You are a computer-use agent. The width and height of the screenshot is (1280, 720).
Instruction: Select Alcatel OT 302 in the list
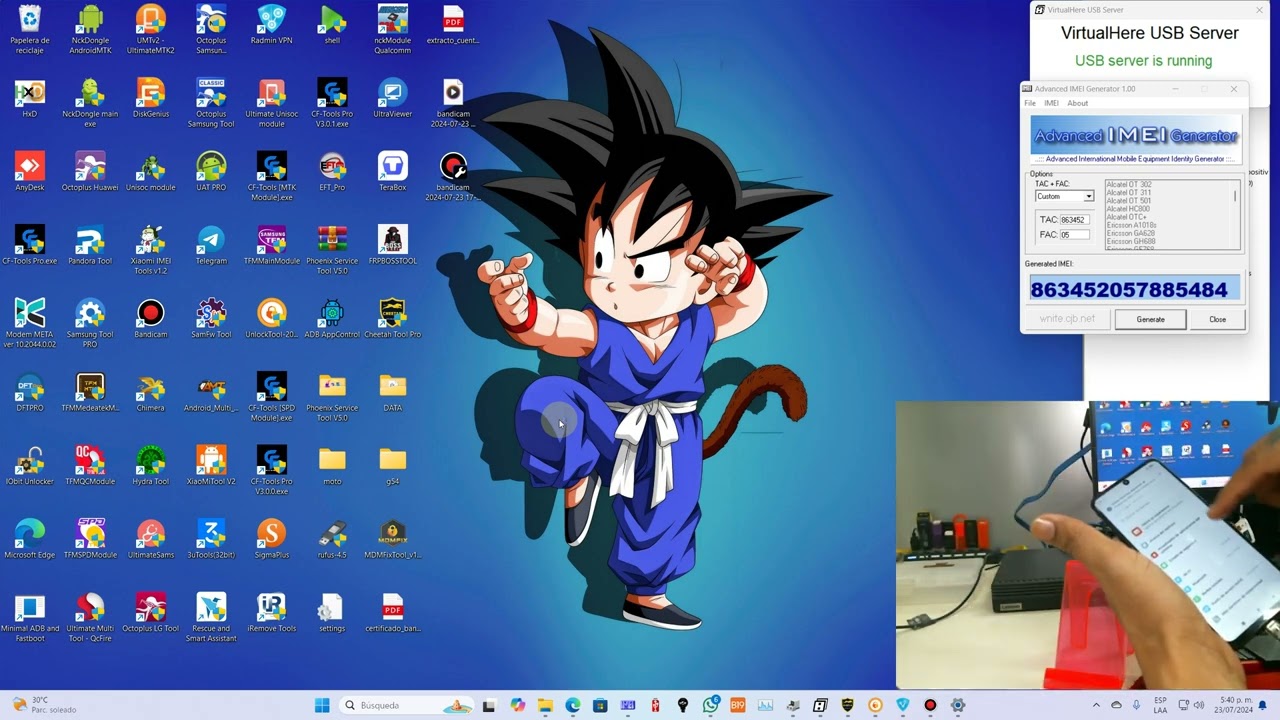pyautogui.click(x=1128, y=185)
